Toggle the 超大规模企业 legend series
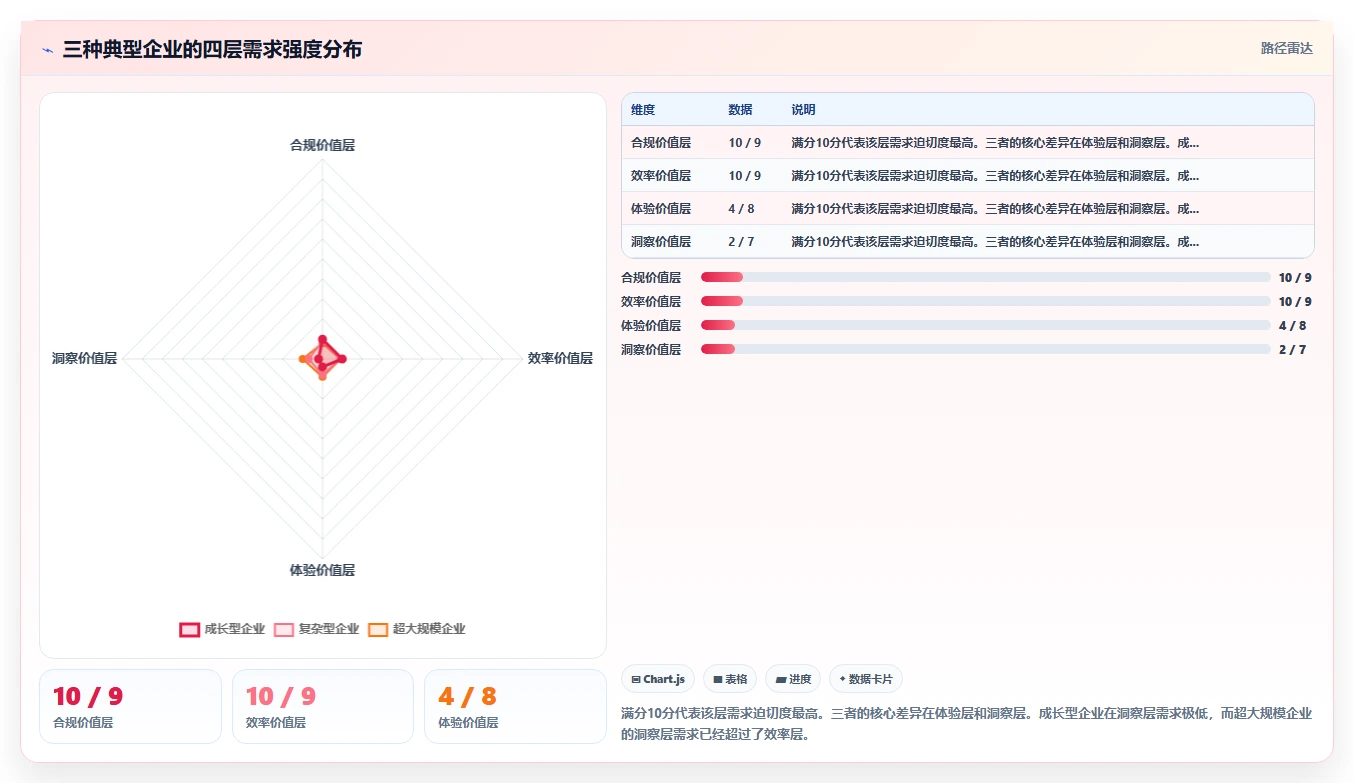Viewport: 1354px width, 783px height. (x=416, y=629)
